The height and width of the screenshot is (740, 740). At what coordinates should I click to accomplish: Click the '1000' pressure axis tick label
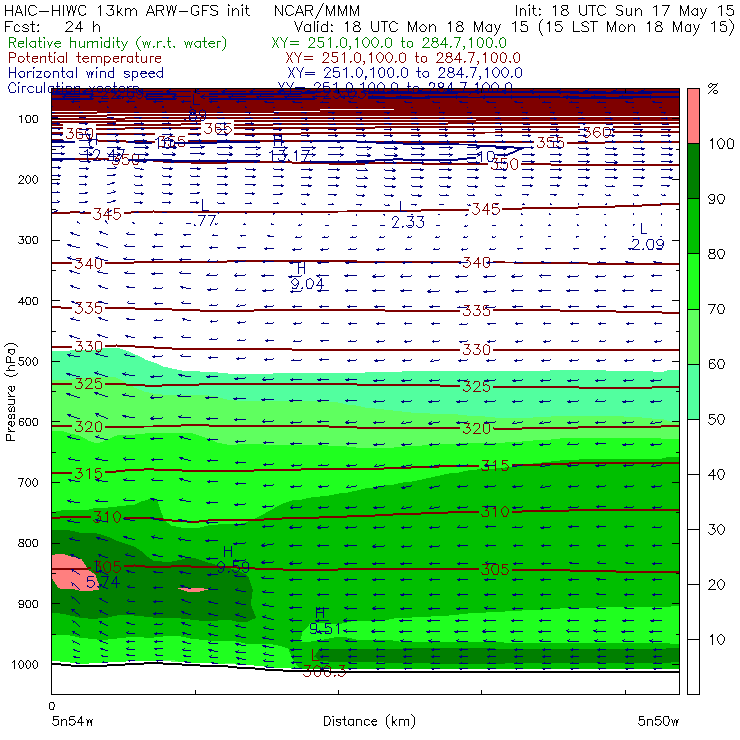(x=25, y=664)
